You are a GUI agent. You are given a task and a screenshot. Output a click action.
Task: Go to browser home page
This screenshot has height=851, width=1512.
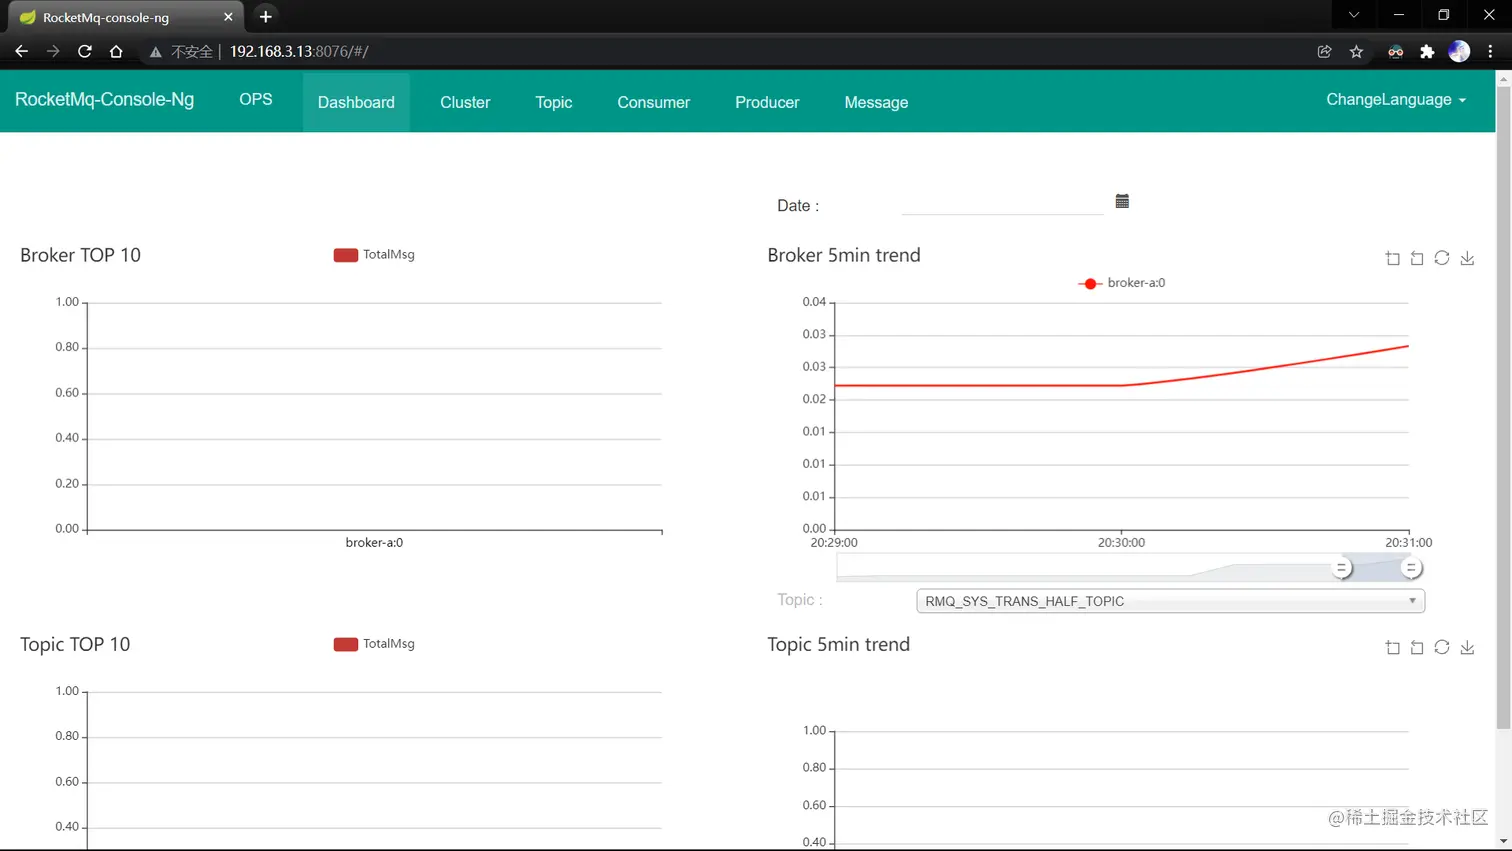point(116,51)
